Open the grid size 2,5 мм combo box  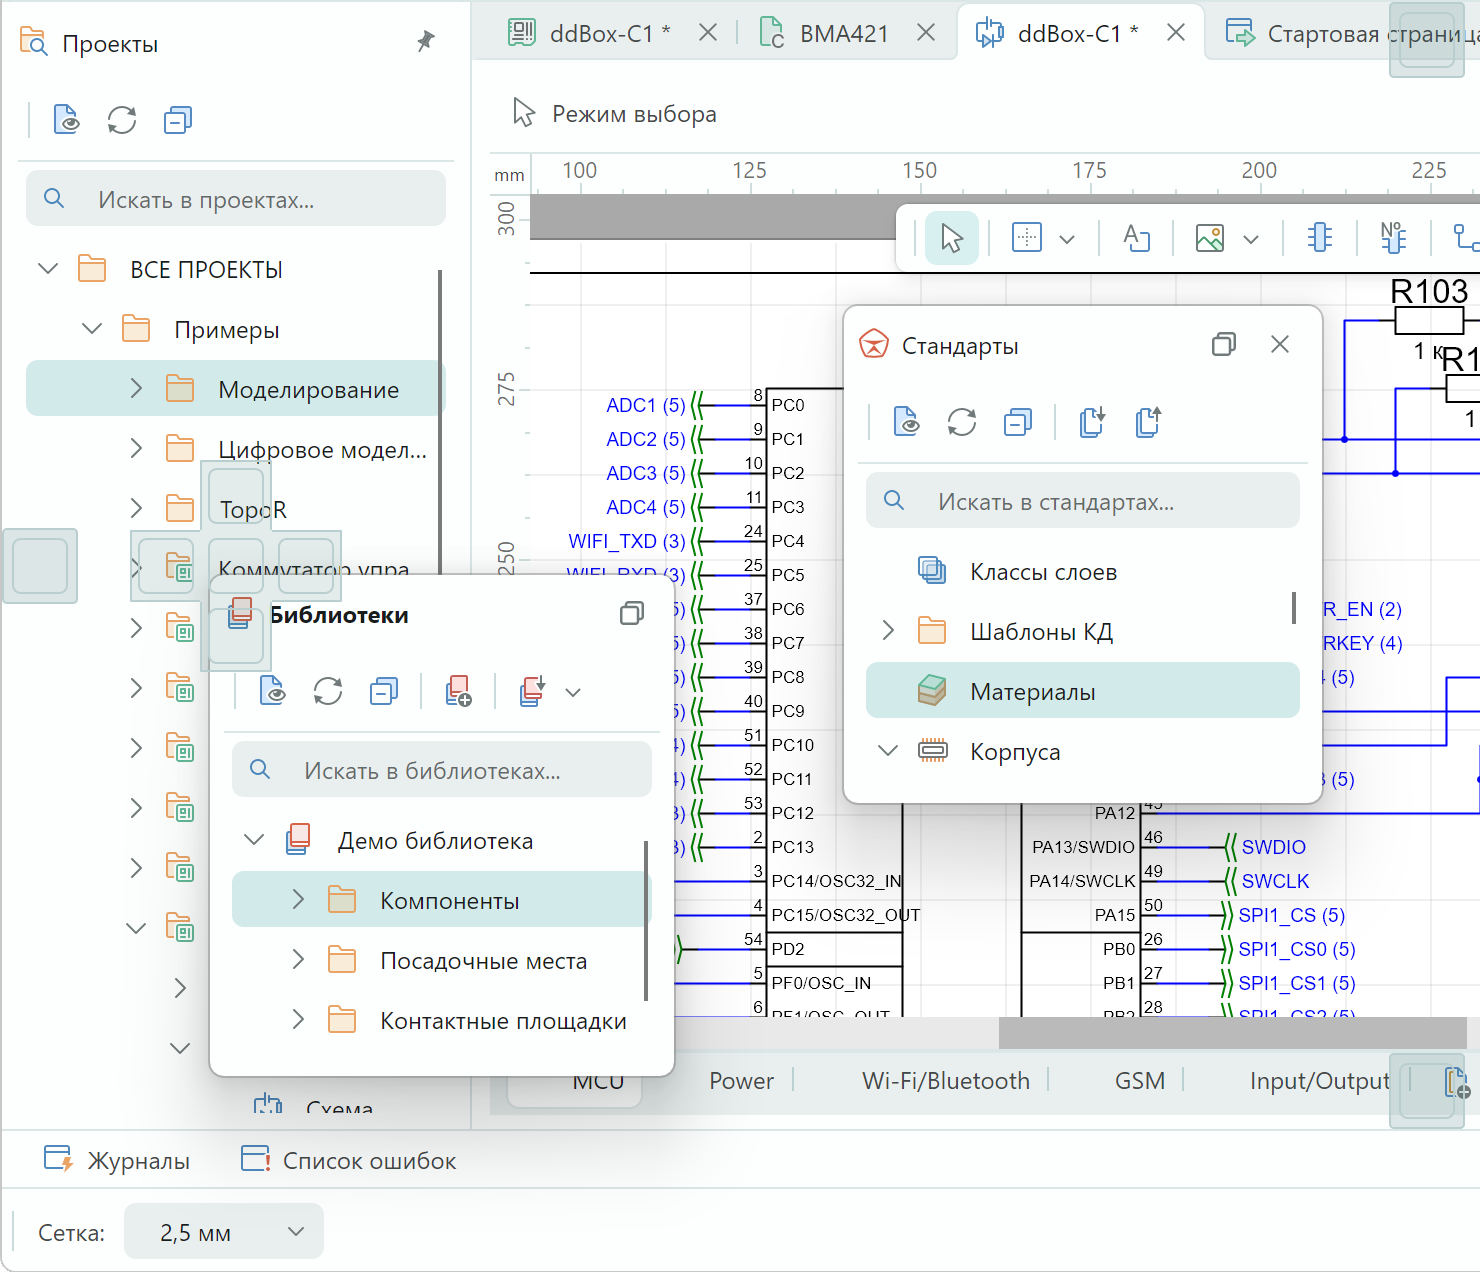(224, 1231)
